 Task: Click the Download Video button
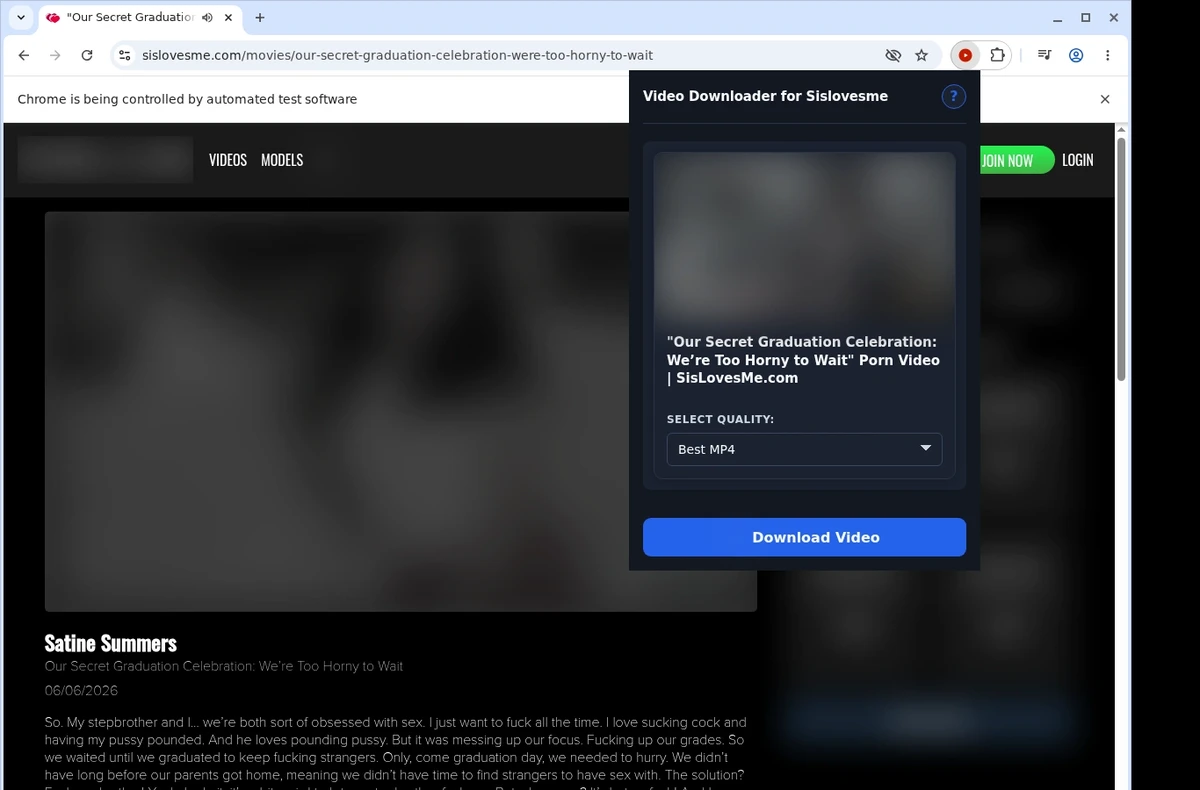pyautogui.click(x=804, y=537)
